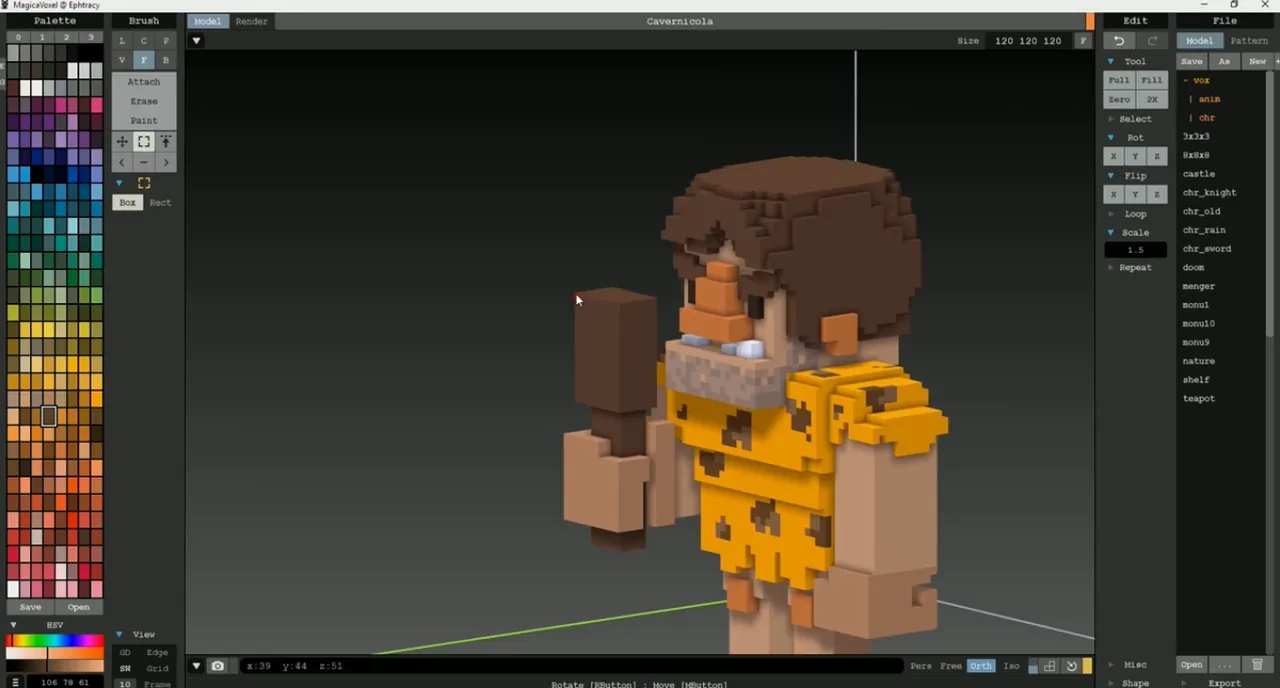
Task: Switch camera to Pers projection
Action: point(920,666)
